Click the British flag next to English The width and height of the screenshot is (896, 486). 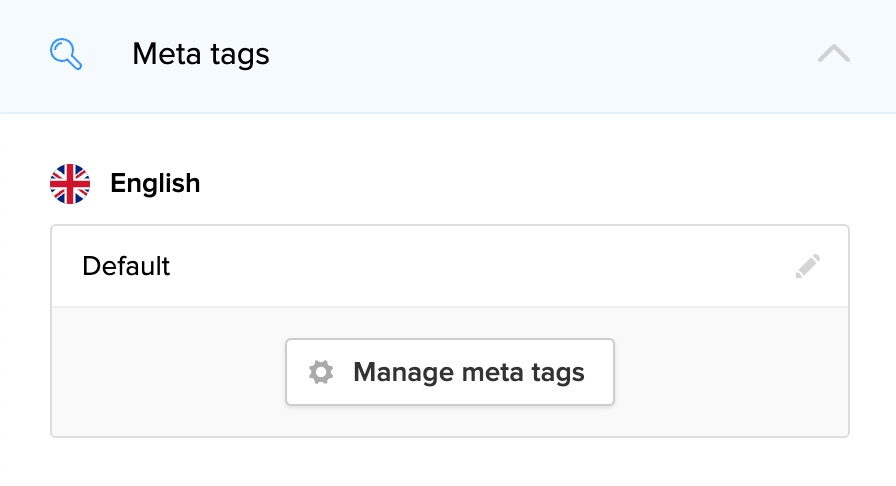(x=70, y=184)
